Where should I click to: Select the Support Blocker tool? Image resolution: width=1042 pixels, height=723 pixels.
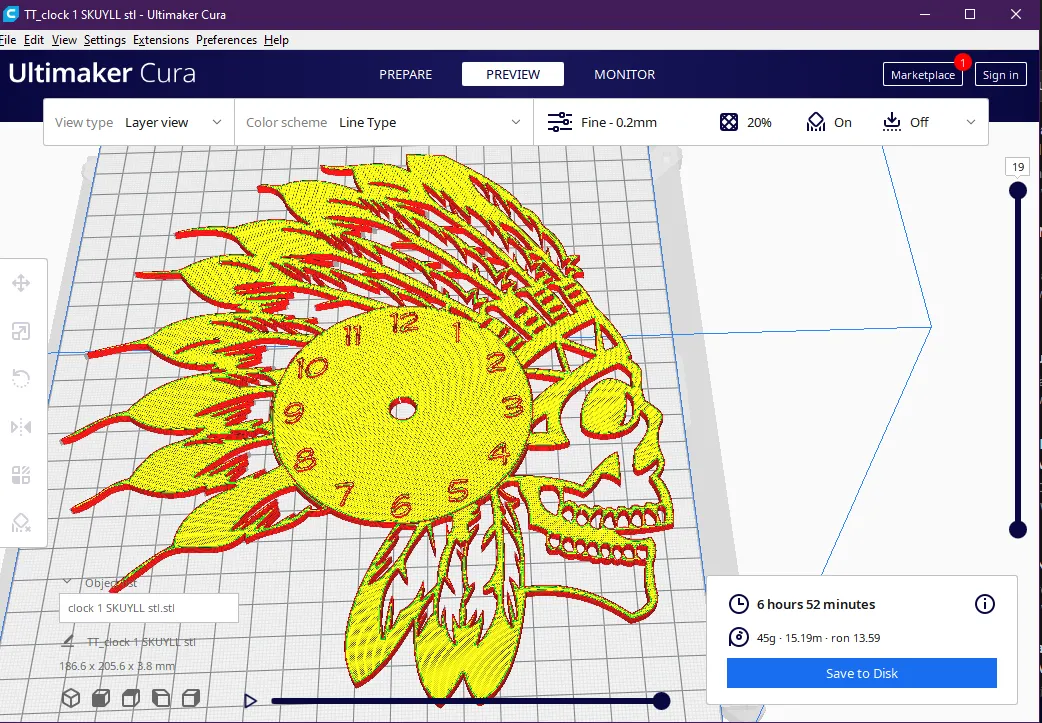pyautogui.click(x=21, y=523)
